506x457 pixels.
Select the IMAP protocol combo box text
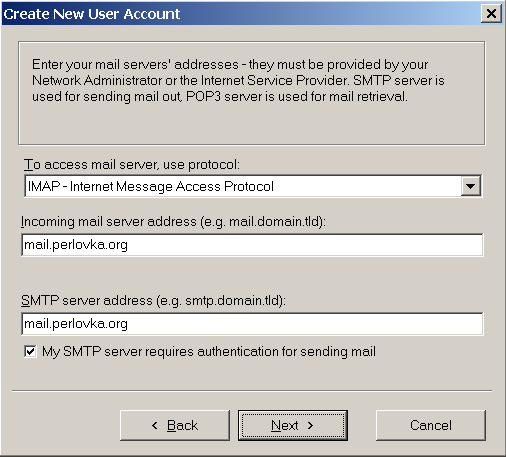tap(151, 186)
